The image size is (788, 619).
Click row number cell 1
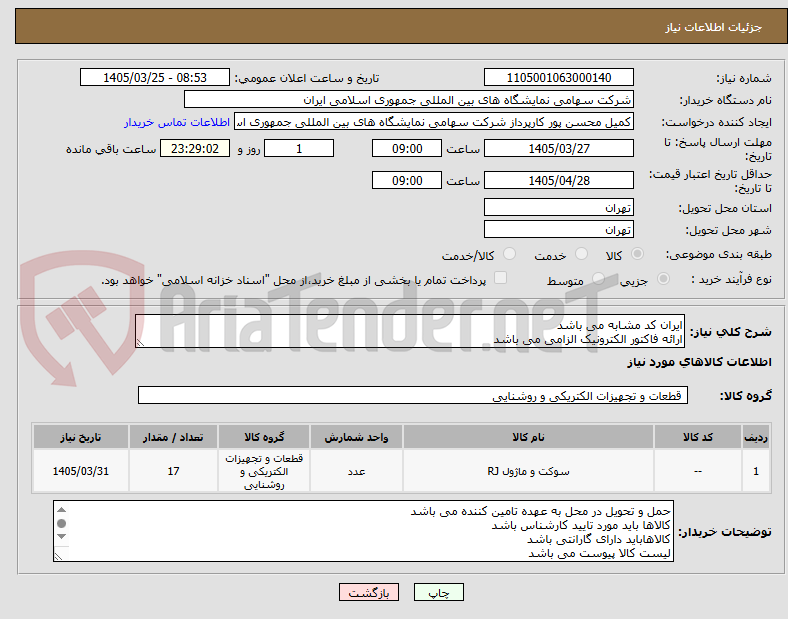tap(756, 471)
